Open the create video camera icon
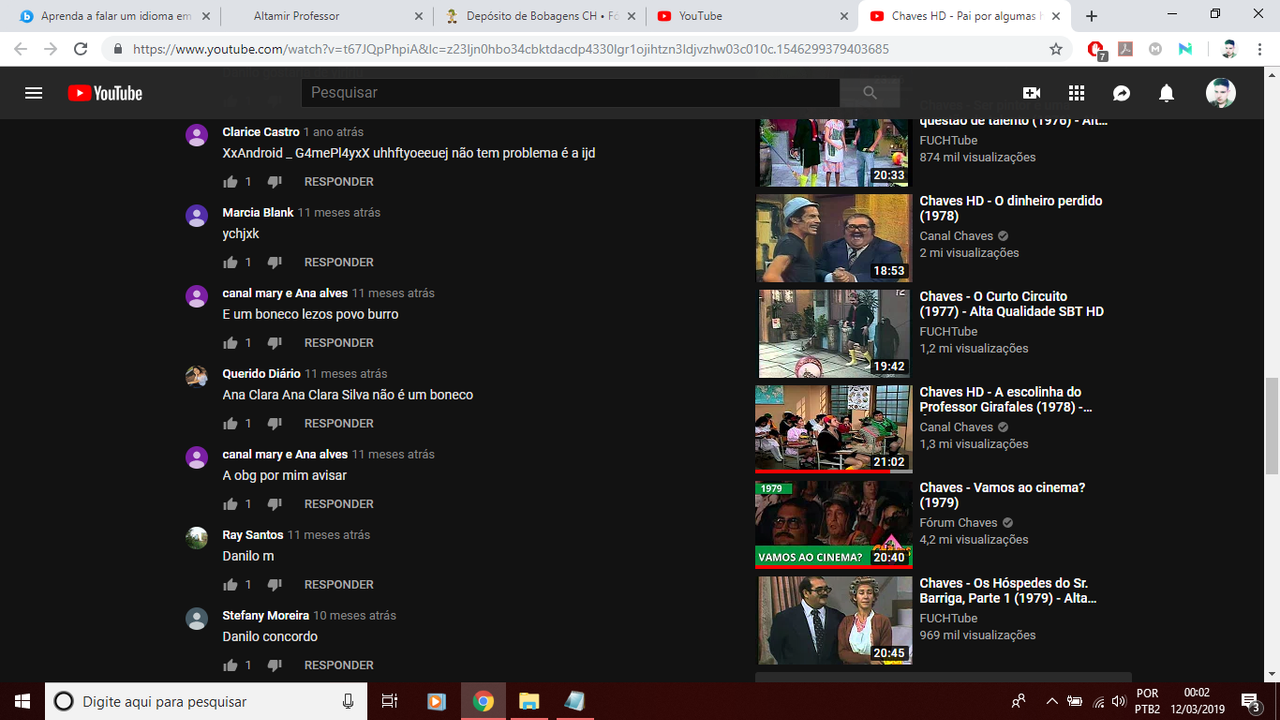Viewport: 1280px width, 720px height. point(1031,93)
